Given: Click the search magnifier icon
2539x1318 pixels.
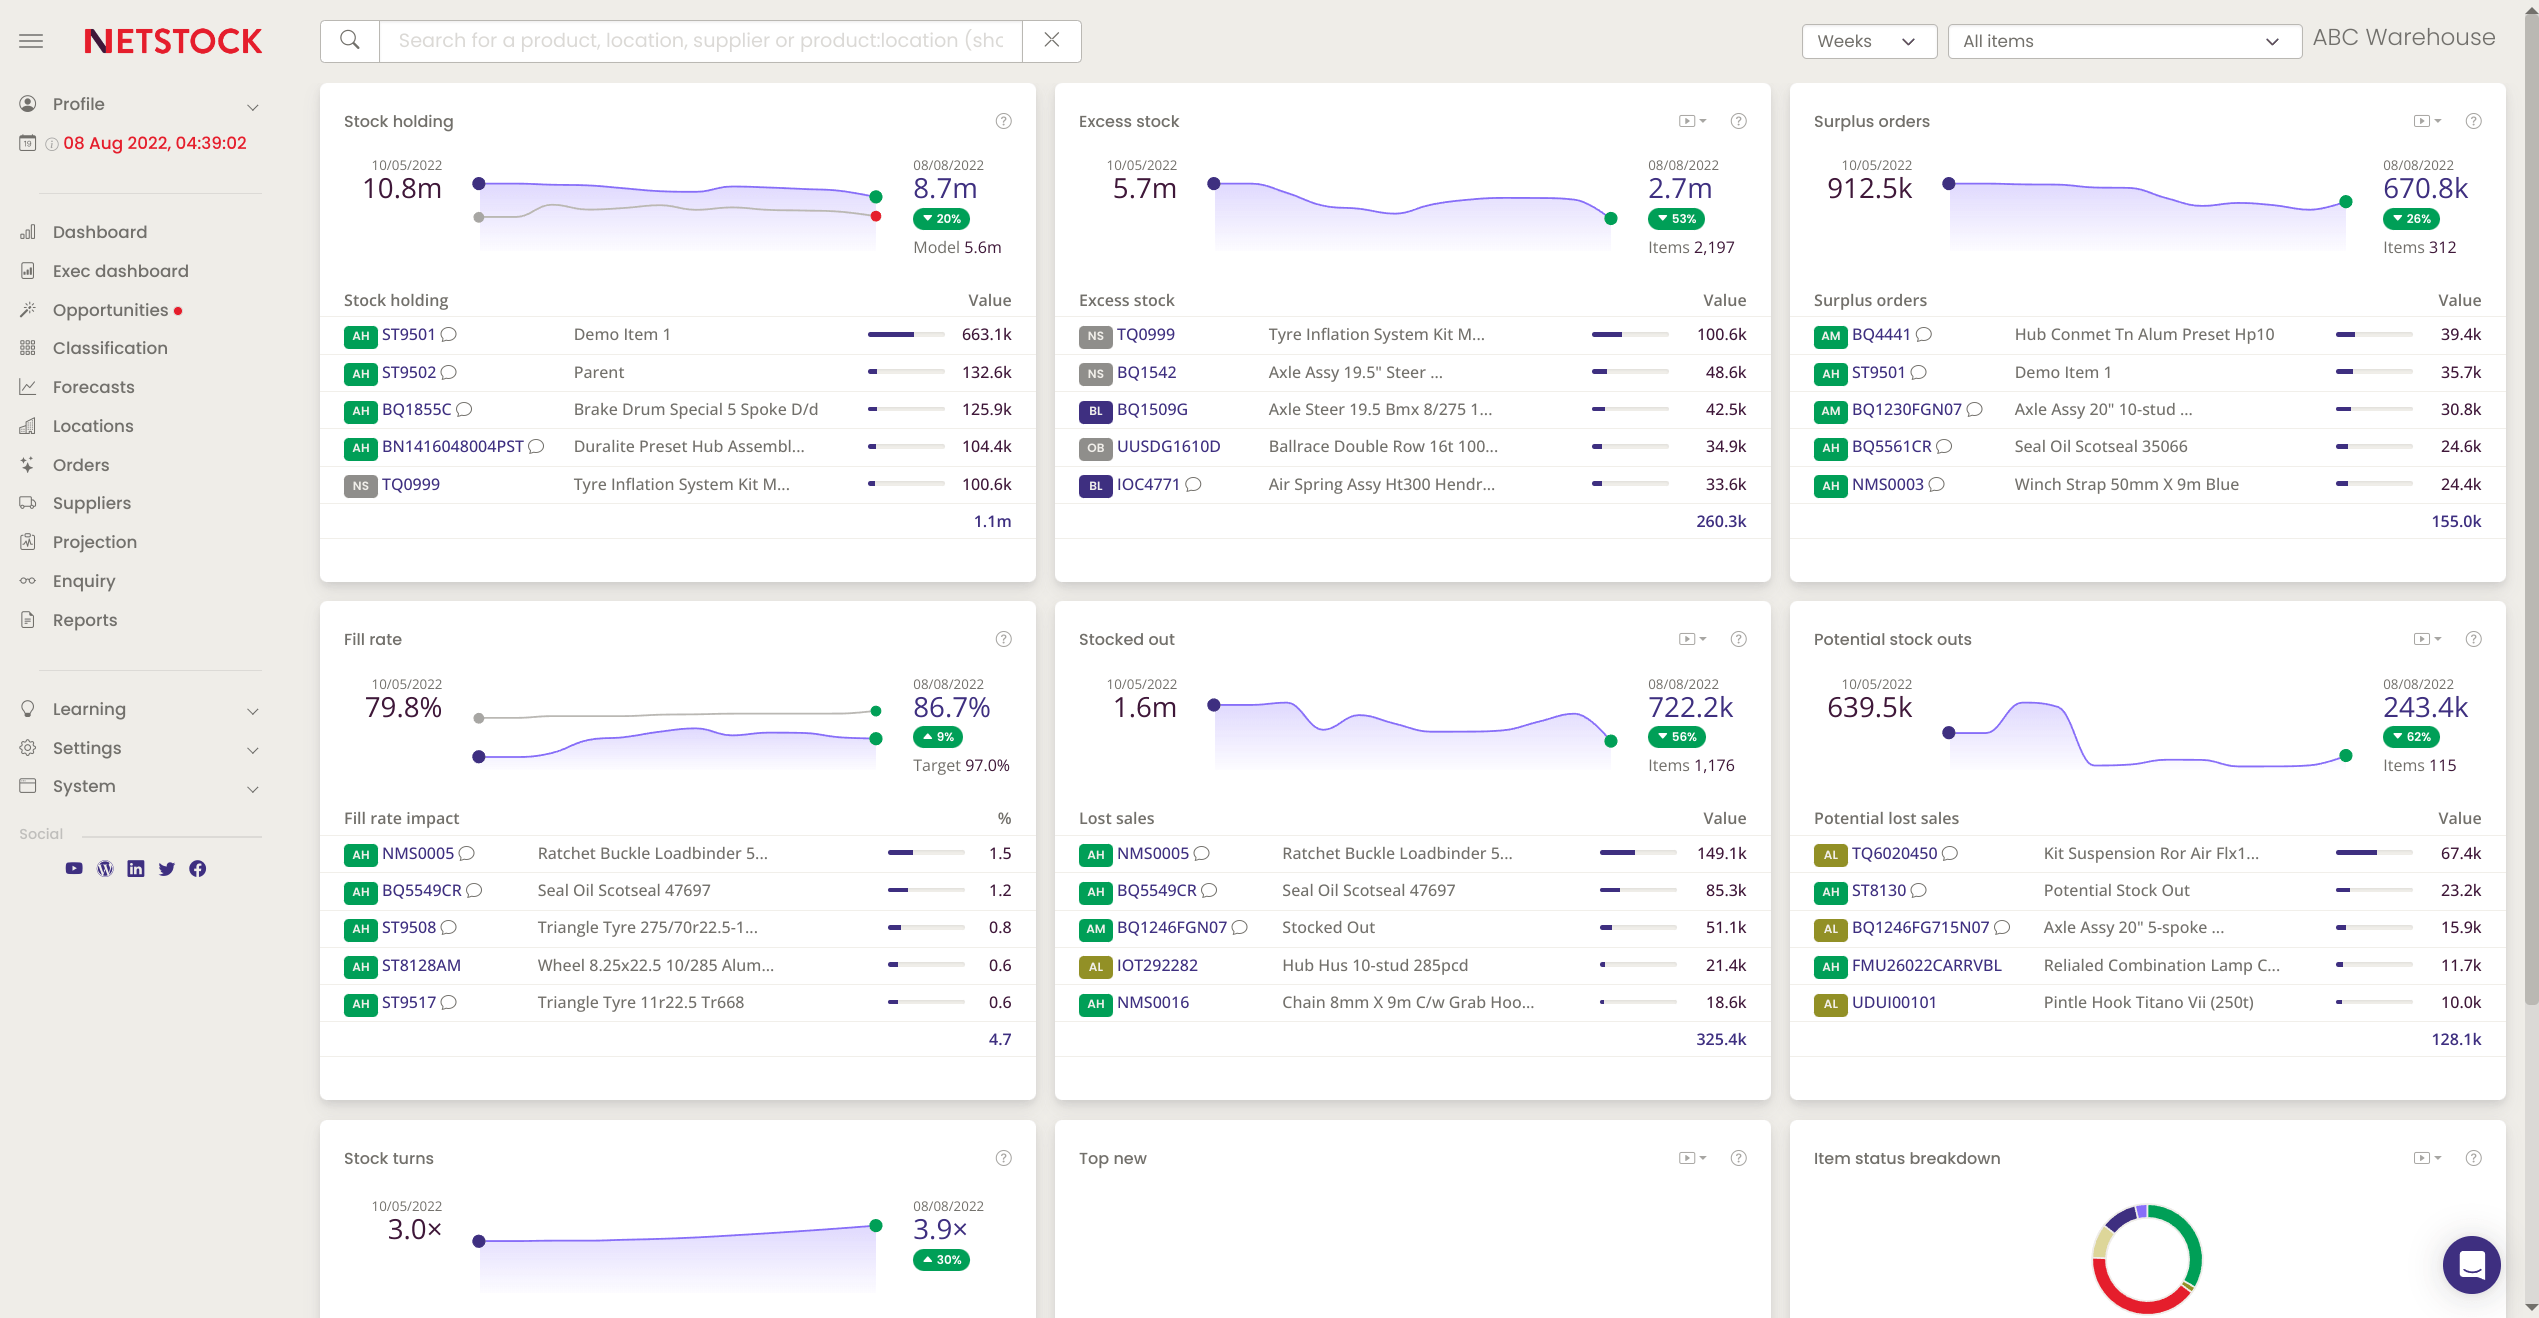Looking at the screenshot, I should click(x=349, y=41).
